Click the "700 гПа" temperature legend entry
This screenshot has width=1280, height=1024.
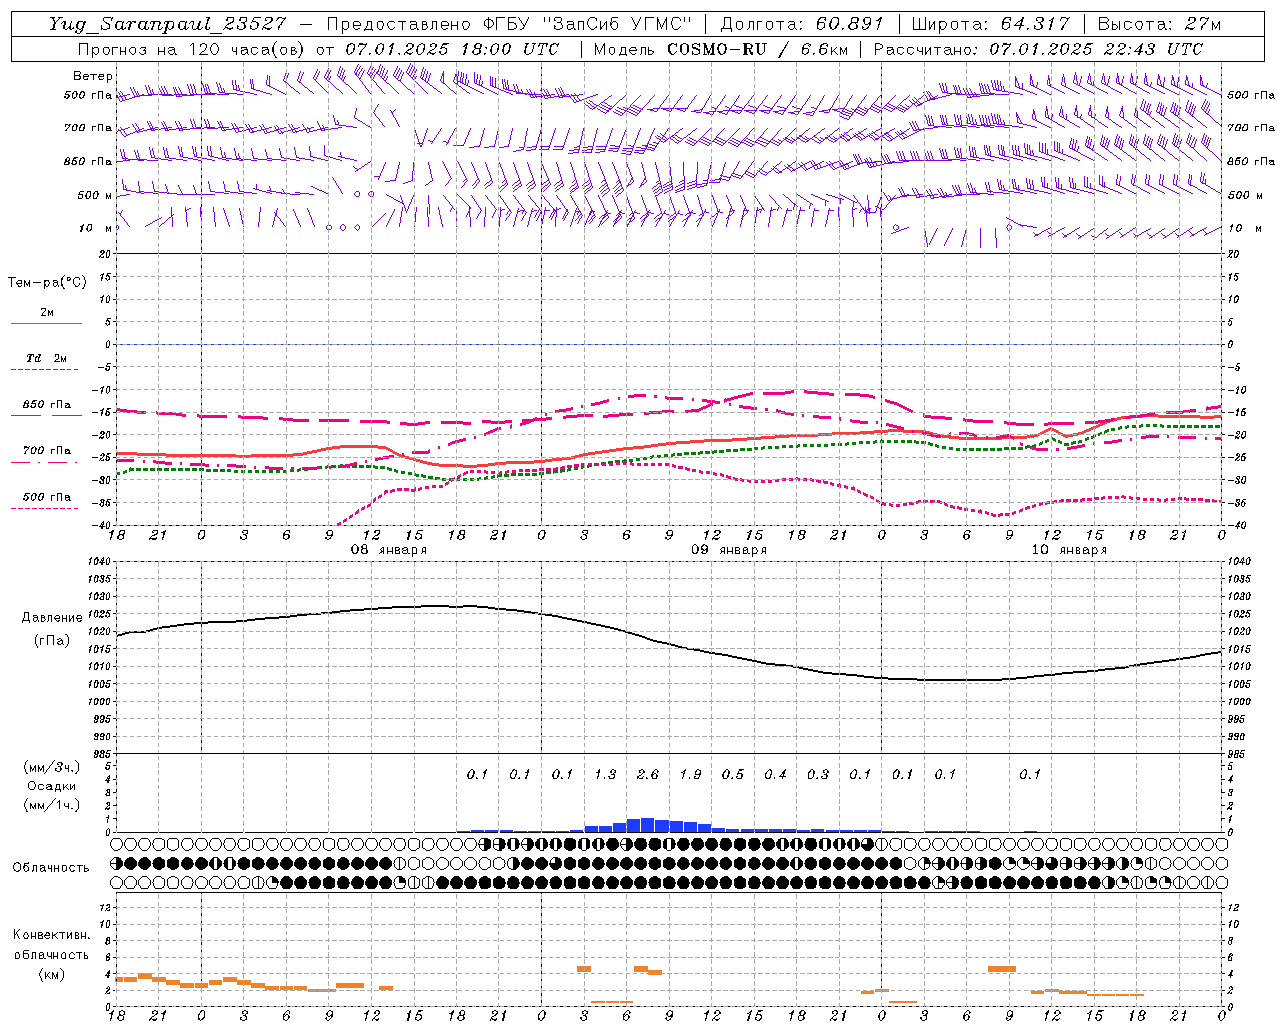(46, 451)
